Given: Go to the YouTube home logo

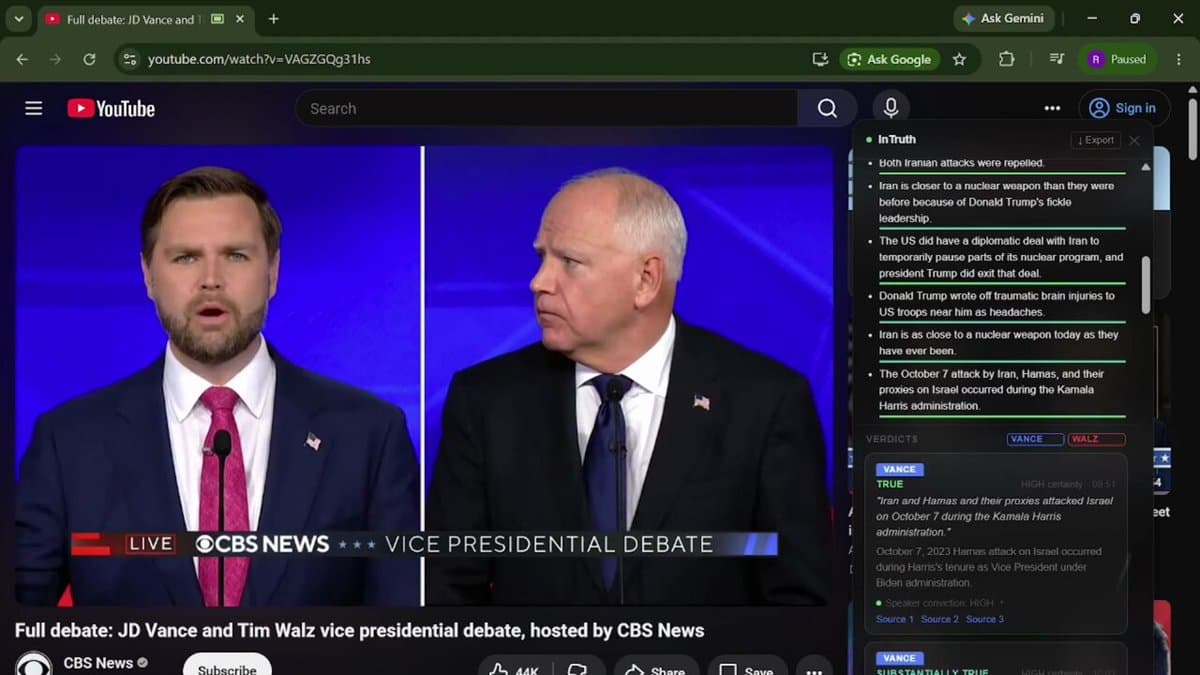Looking at the screenshot, I should (111, 108).
